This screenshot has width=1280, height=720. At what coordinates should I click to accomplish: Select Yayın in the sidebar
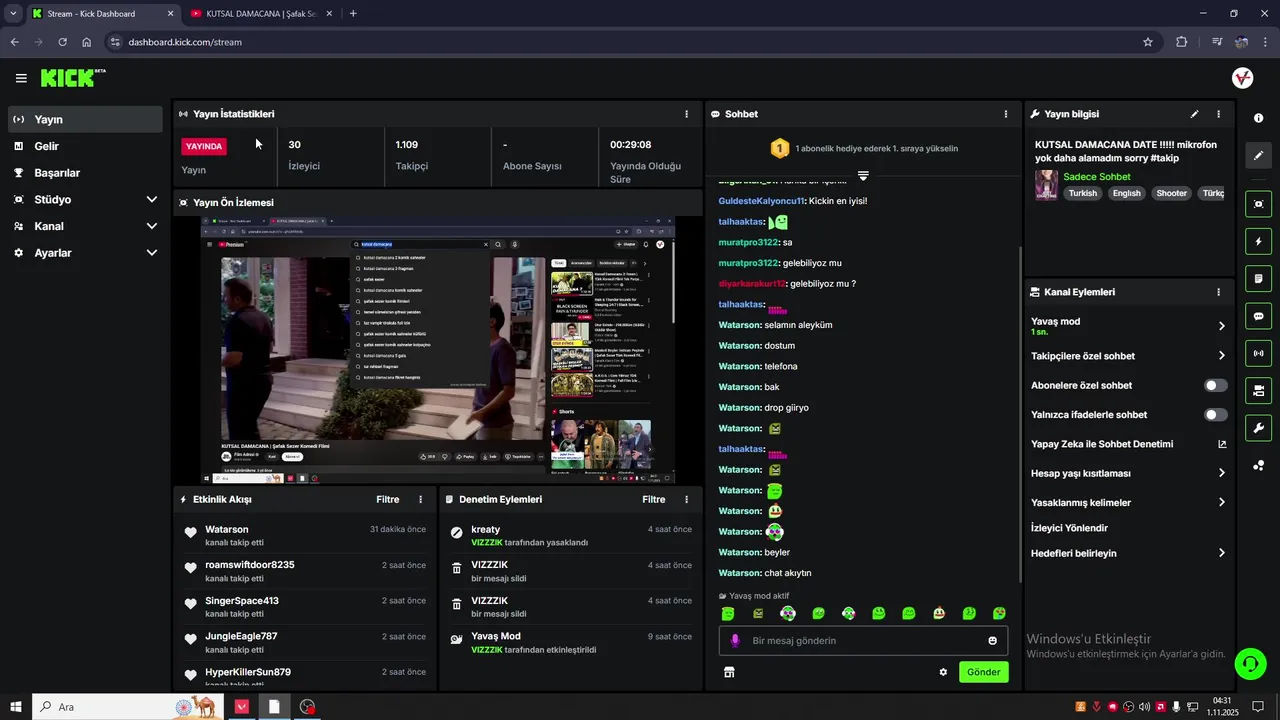(85, 119)
